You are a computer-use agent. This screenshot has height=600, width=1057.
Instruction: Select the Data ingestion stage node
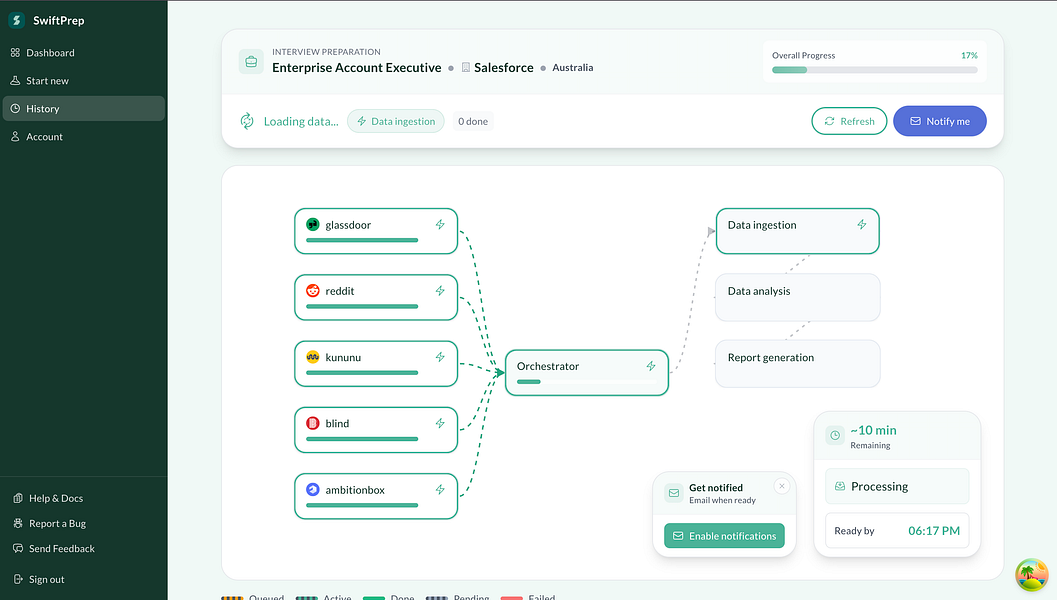click(x=797, y=231)
